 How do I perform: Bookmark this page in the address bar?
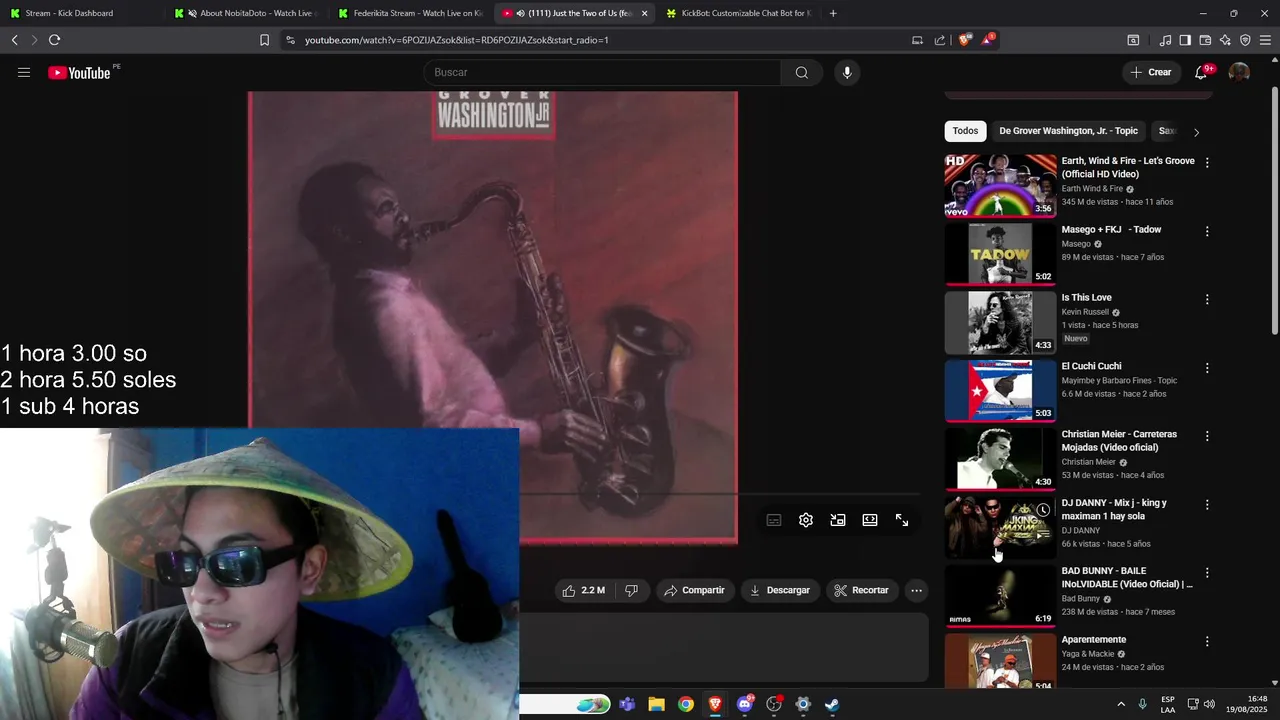264,40
